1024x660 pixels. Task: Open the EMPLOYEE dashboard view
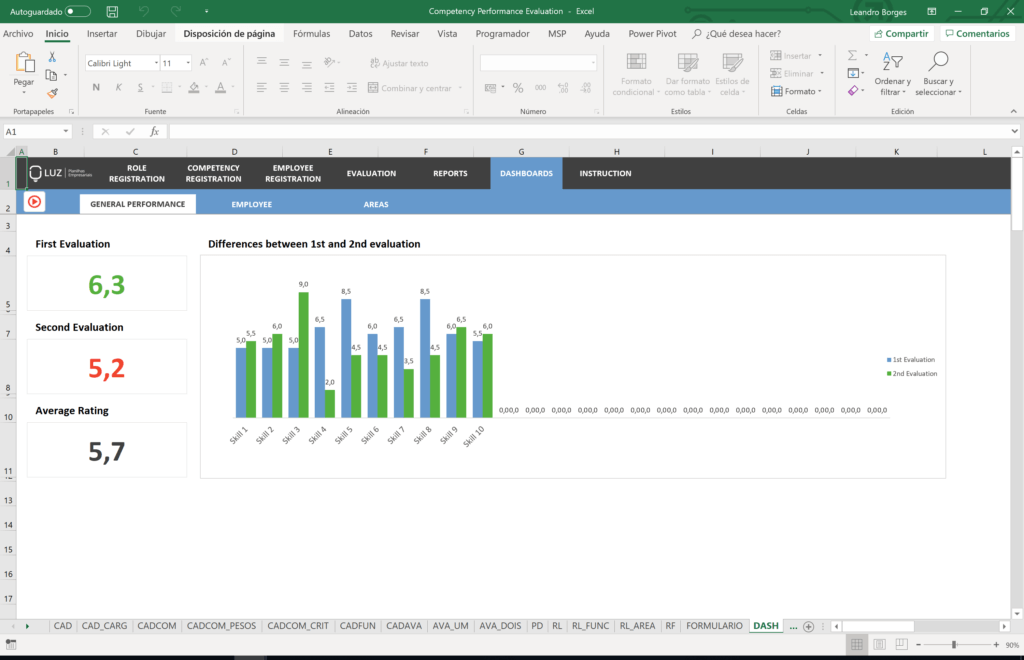[x=251, y=204]
